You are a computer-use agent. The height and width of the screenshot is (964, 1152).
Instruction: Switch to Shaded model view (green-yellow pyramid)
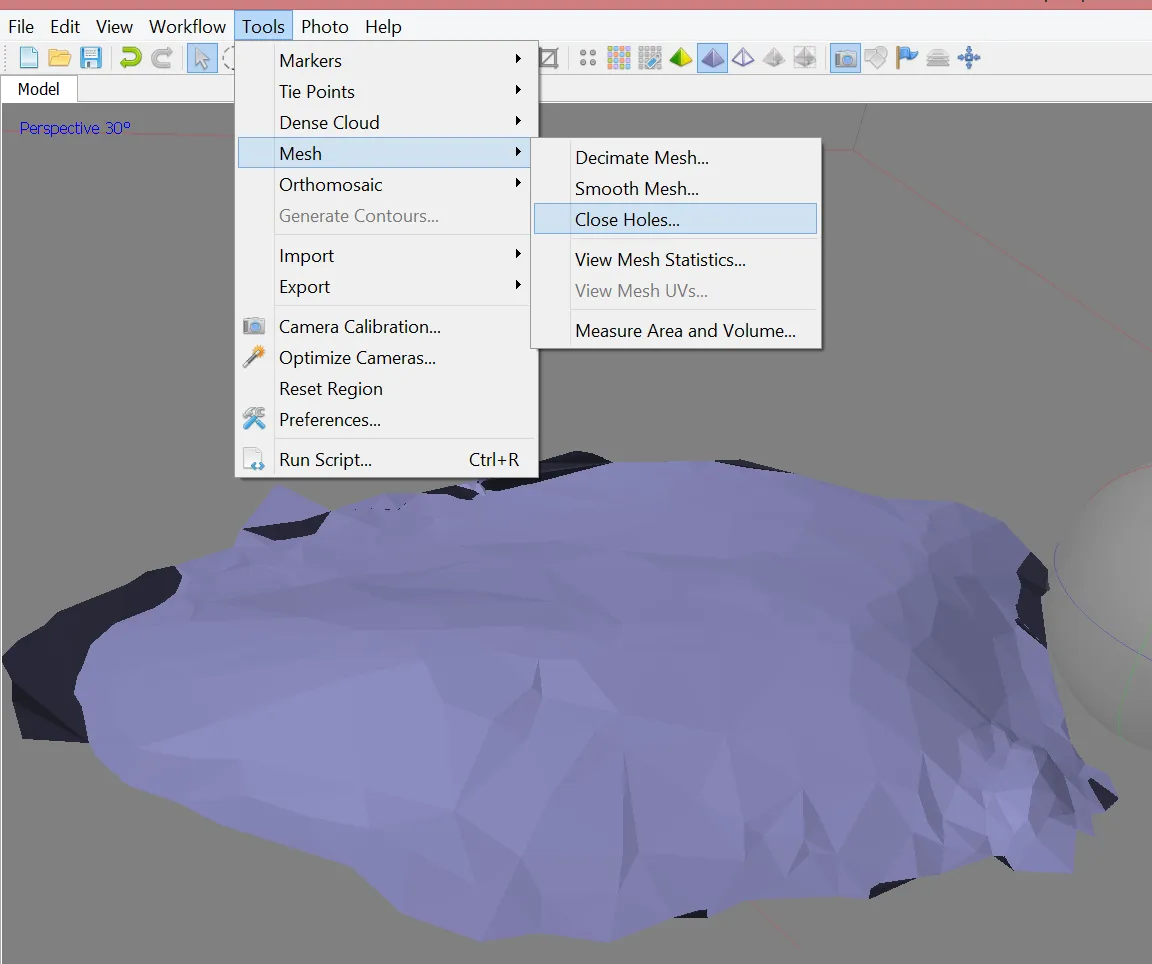click(681, 58)
